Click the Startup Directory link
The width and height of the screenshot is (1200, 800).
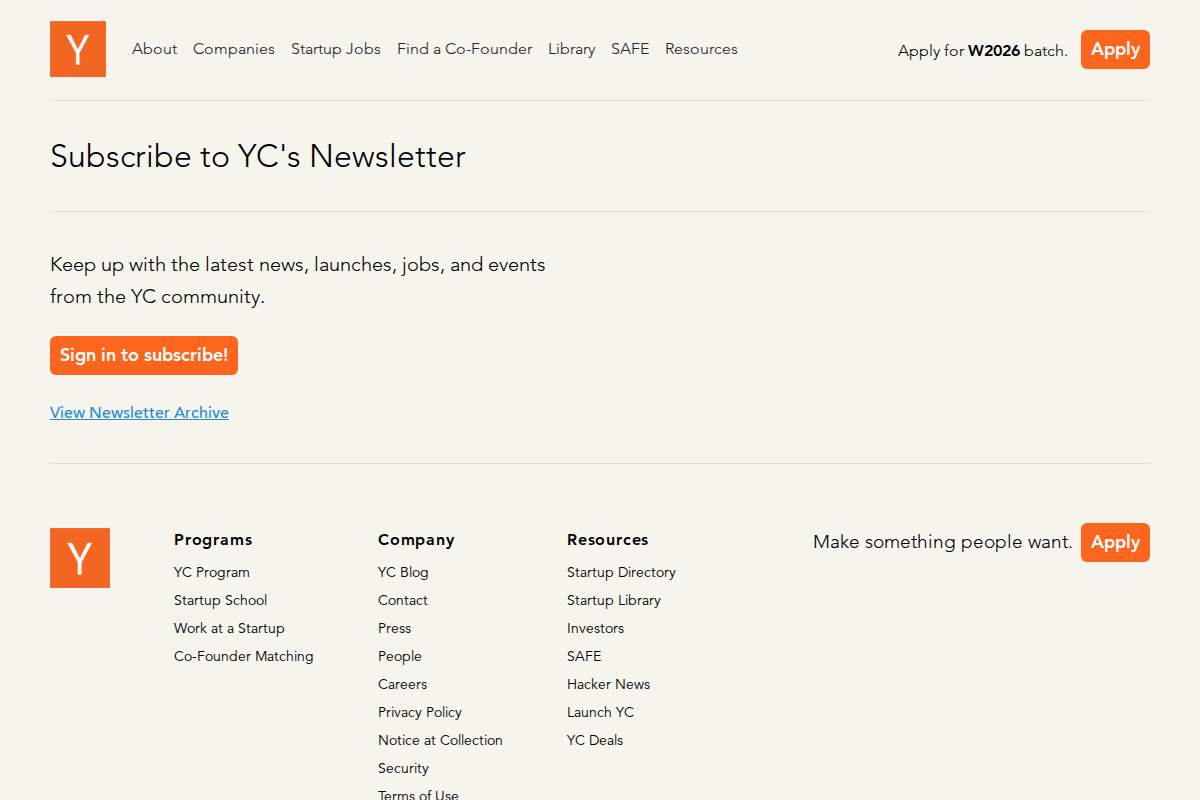pyautogui.click(x=621, y=572)
